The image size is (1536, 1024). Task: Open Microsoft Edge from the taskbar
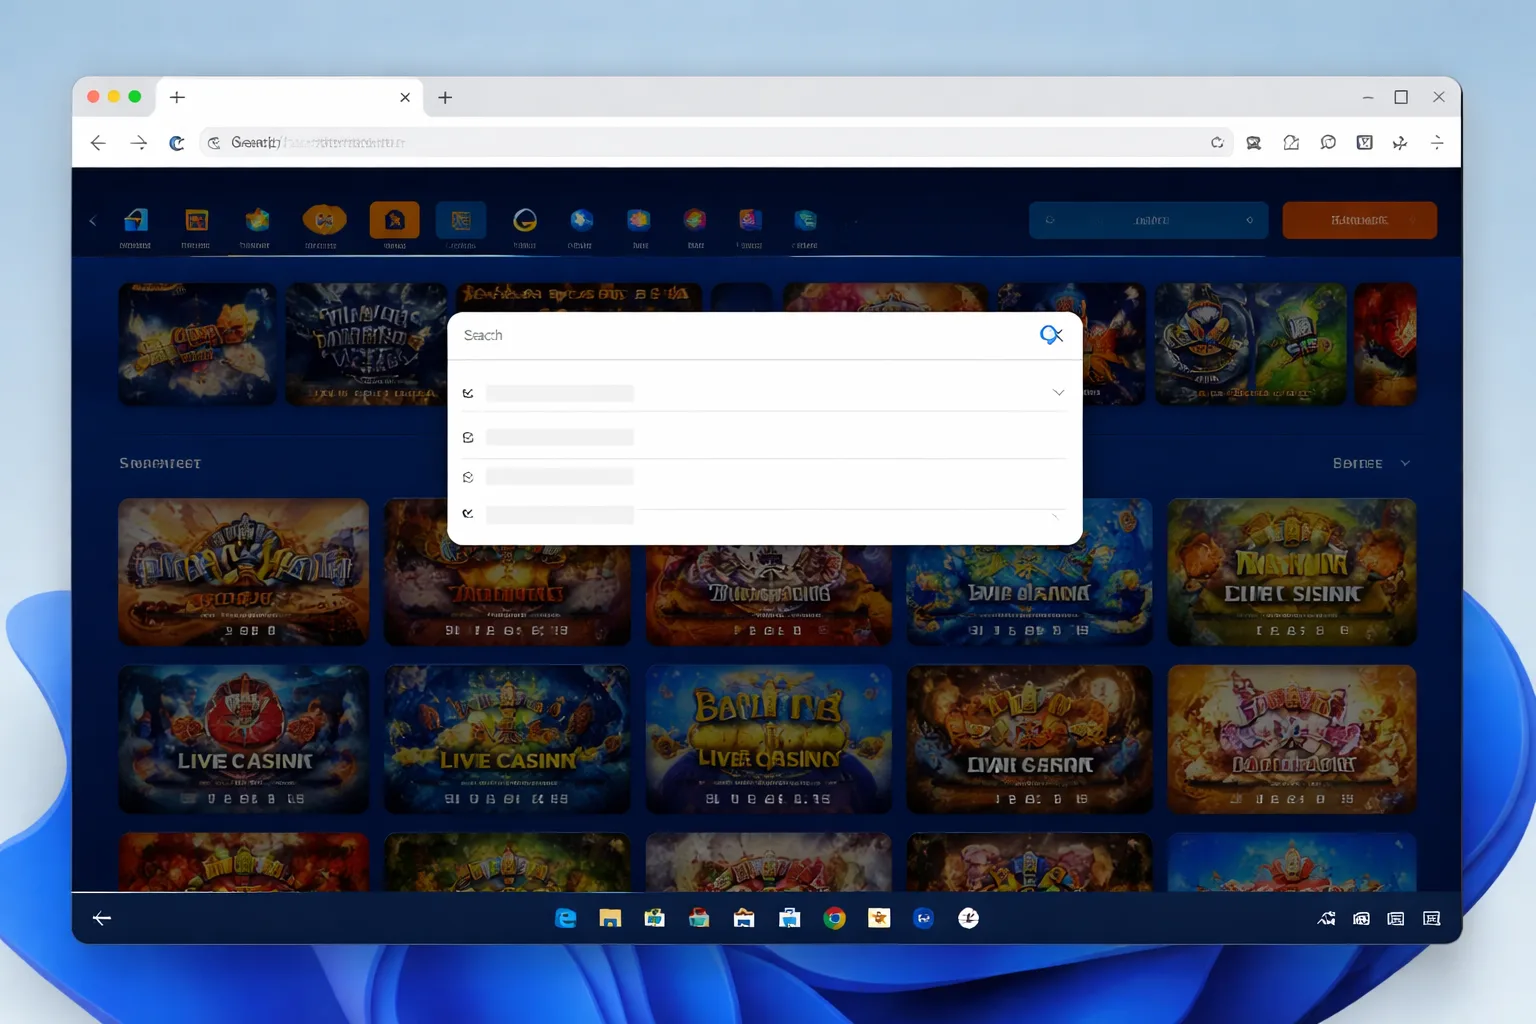[566, 918]
